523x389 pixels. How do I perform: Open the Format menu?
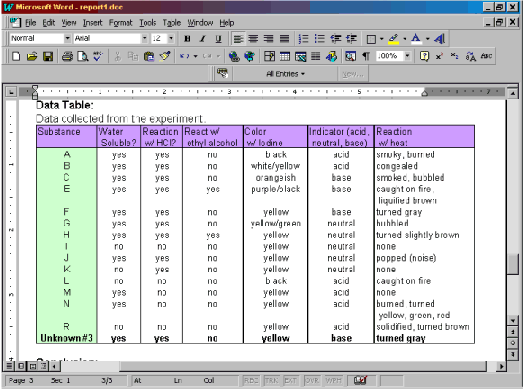[120, 23]
